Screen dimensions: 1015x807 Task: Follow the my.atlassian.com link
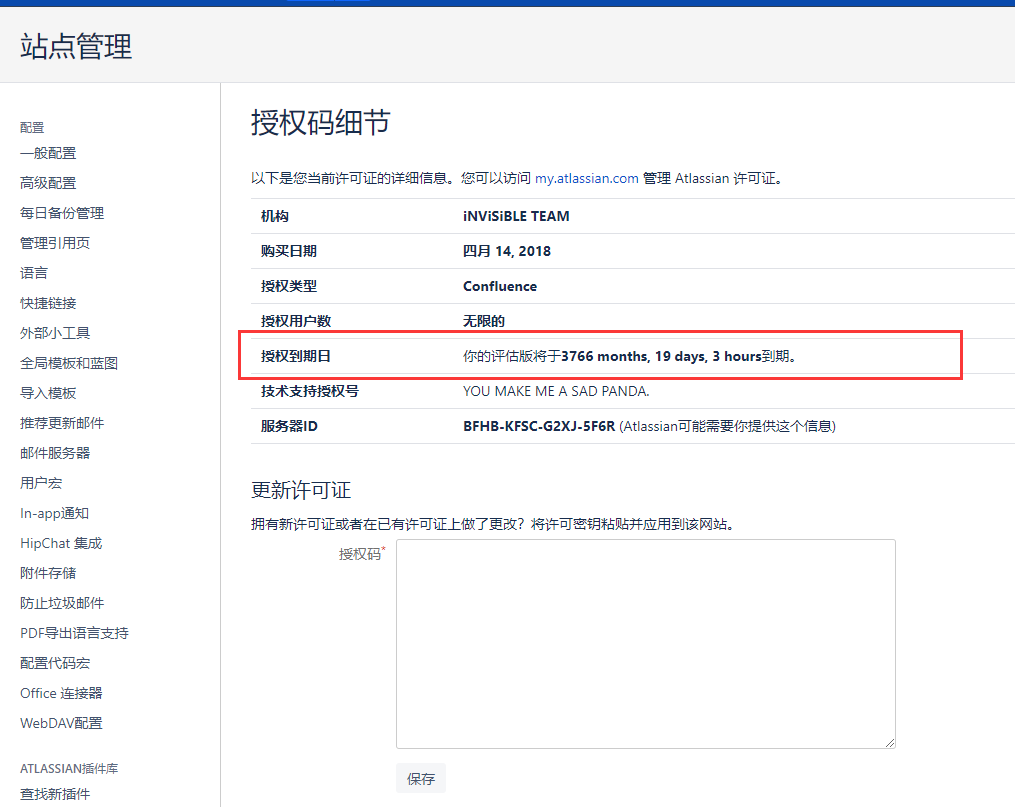[x=586, y=179]
